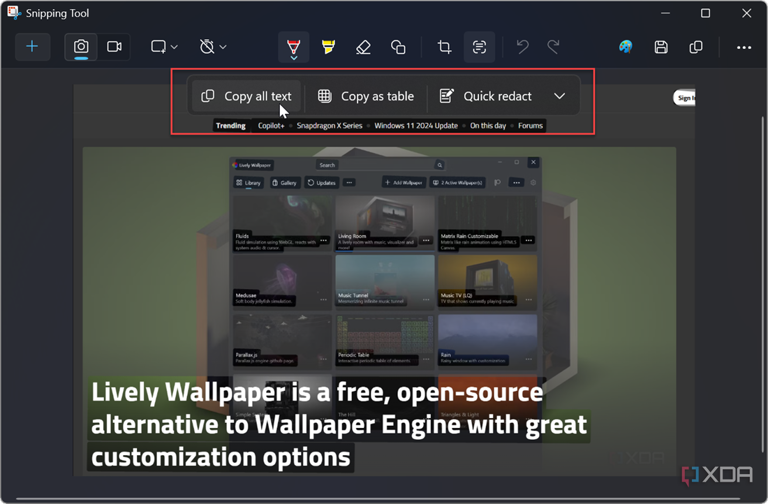Expand the Quick redact options chevron

pos(559,96)
